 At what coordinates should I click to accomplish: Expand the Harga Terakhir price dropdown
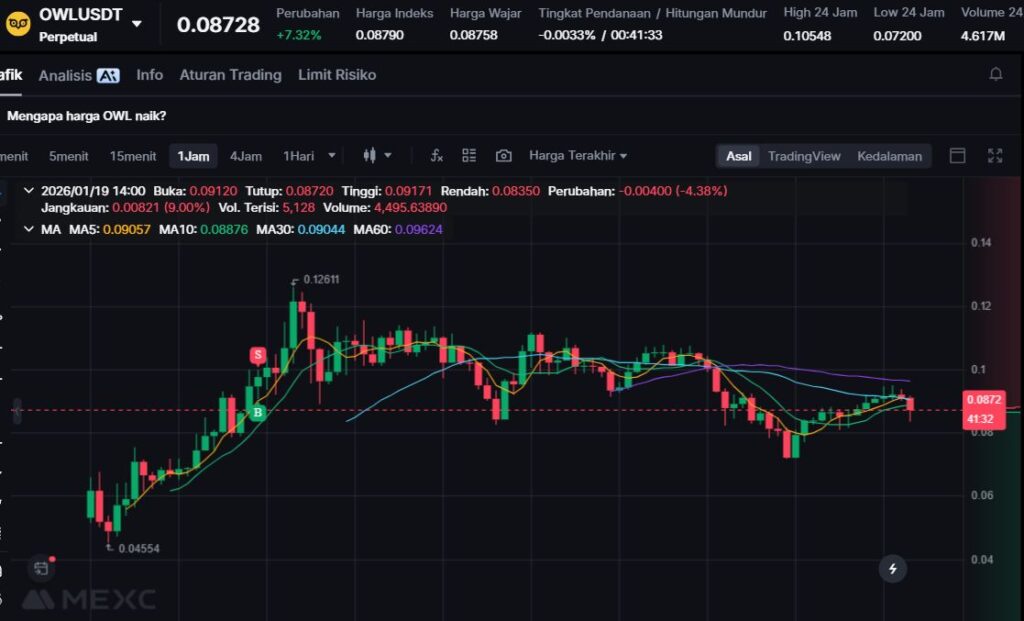click(x=578, y=156)
